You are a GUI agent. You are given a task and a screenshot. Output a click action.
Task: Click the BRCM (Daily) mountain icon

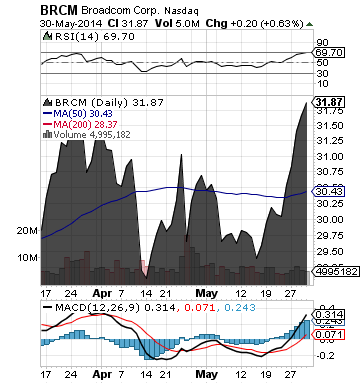click(48, 102)
